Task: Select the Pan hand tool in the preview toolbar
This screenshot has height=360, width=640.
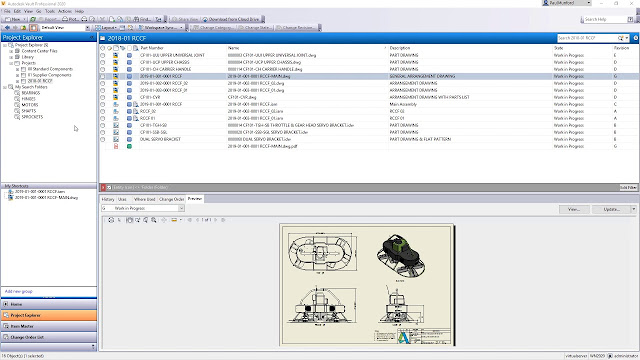Action: tap(129, 220)
